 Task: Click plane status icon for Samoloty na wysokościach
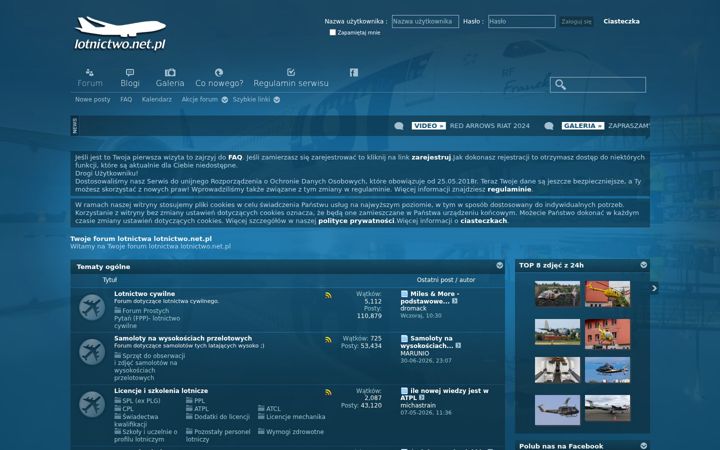coord(92,352)
